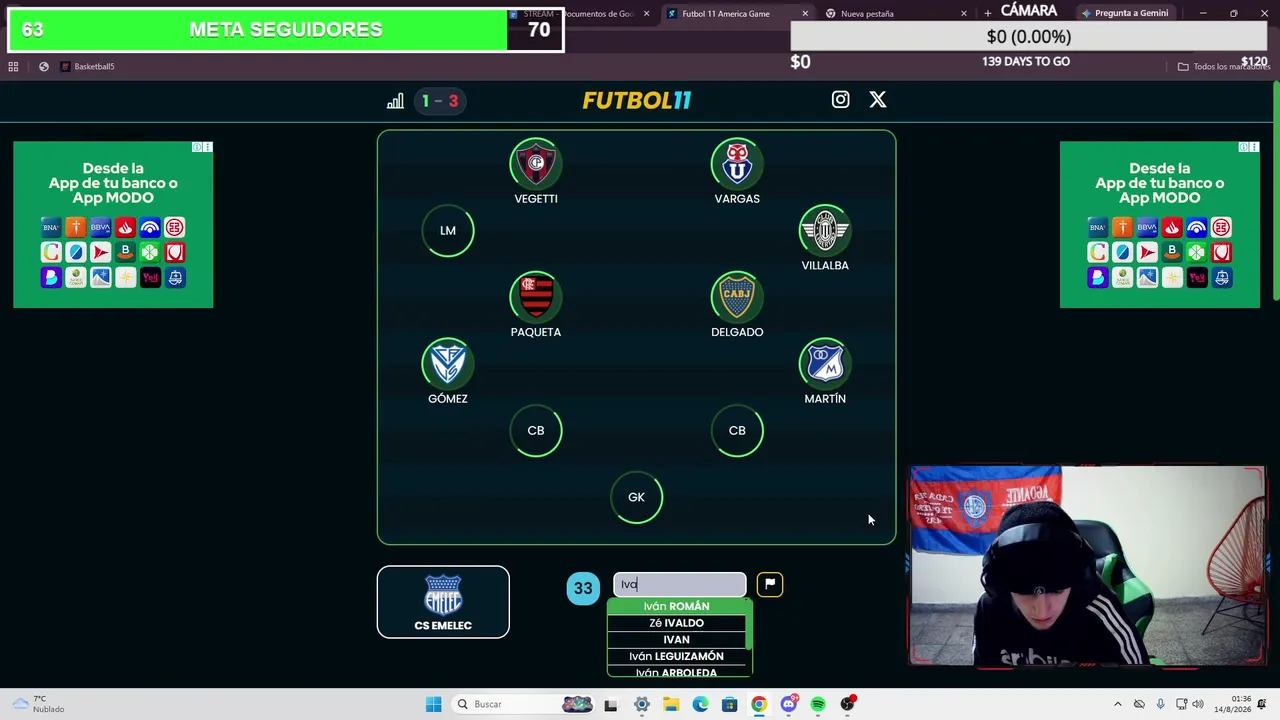The width and height of the screenshot is (1280, 720).
Task: Open the Basketball5 bookmark
Action: (87, 67)
